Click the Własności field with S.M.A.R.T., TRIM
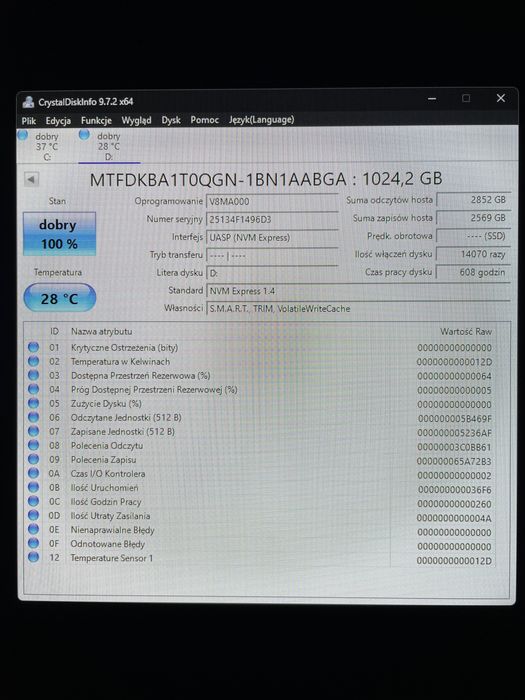 click(x=358, y=308)
